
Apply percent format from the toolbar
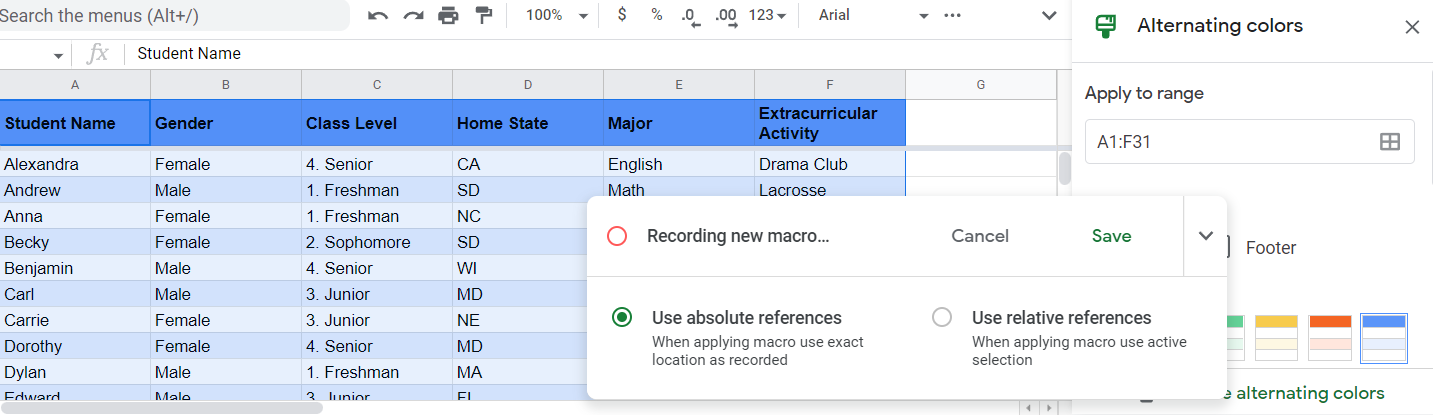[x=656, y=15]
